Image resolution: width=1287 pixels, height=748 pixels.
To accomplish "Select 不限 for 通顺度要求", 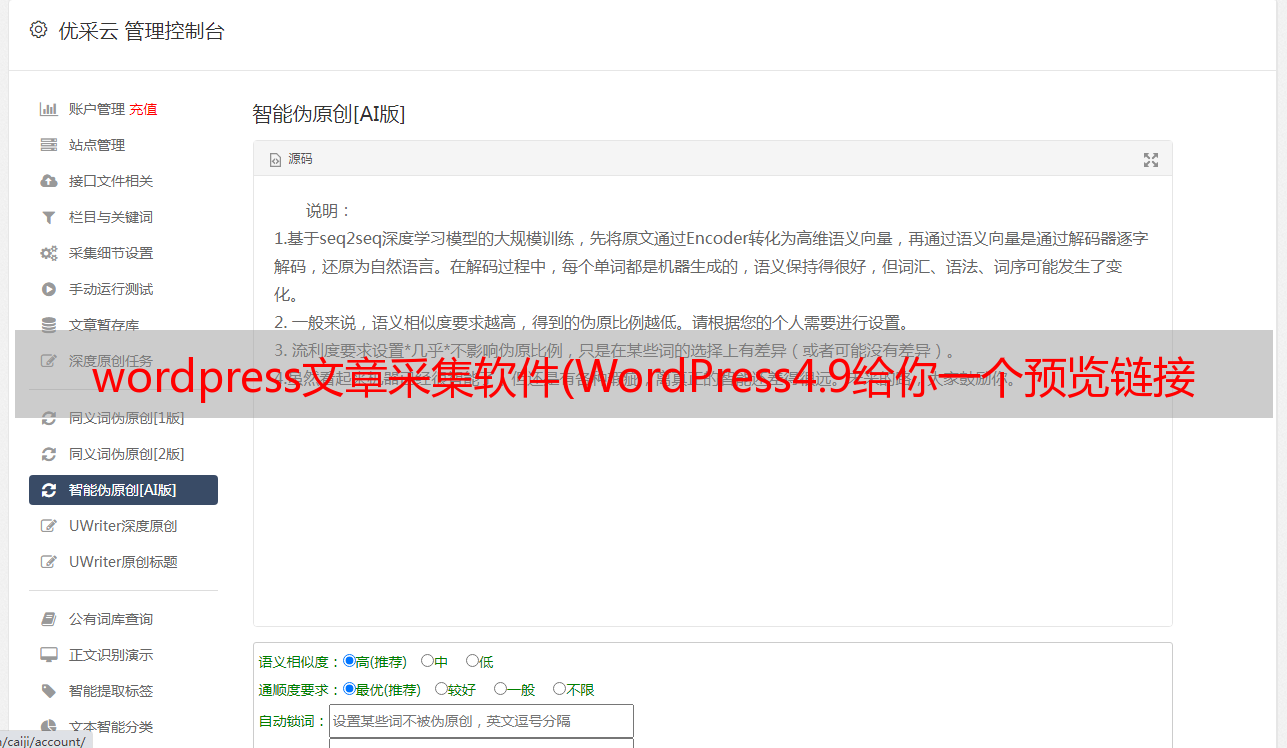I will tap(559, 689).
